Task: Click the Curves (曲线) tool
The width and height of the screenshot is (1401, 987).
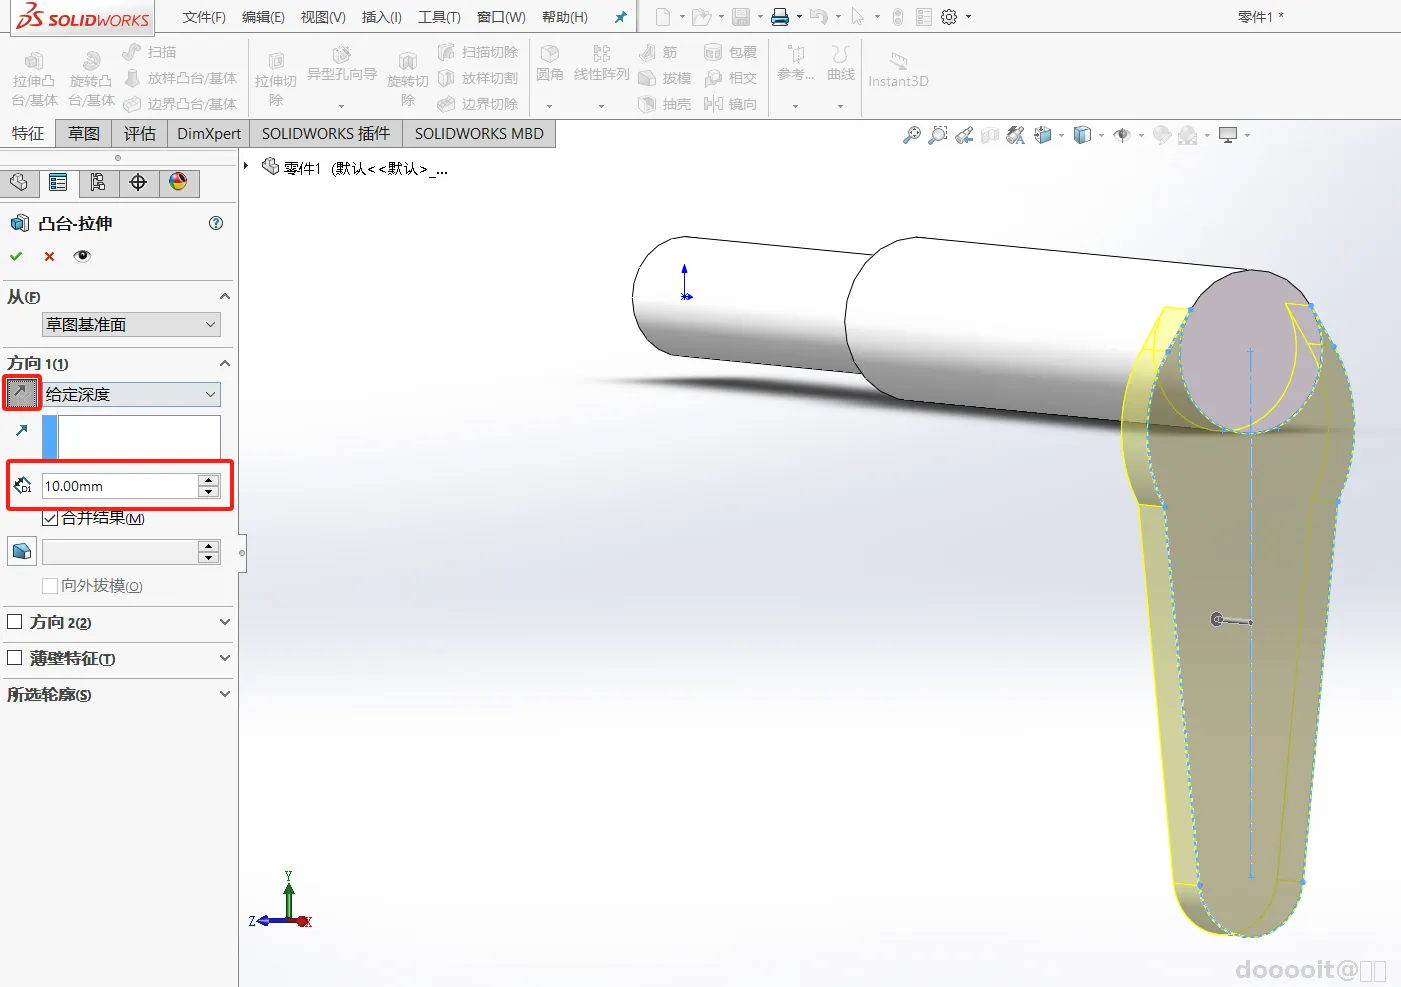Action: pos(841,64)
